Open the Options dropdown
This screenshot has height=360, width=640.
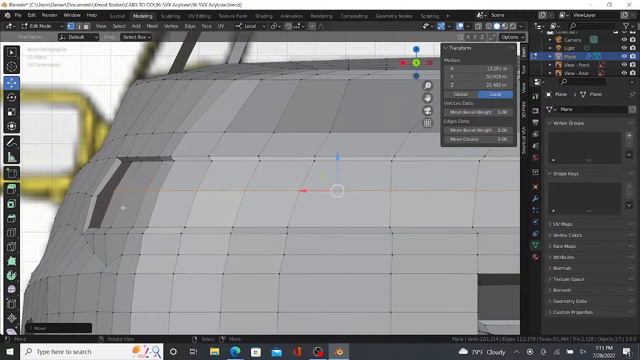512,37
